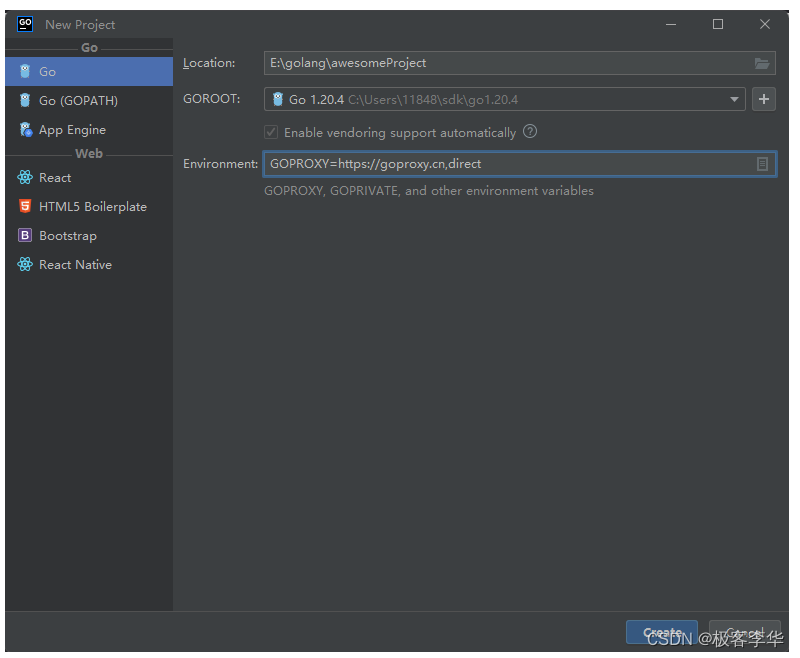The image size is (800, 658).
Task: Close the New Project dialog
Action: tap(765, 24)
